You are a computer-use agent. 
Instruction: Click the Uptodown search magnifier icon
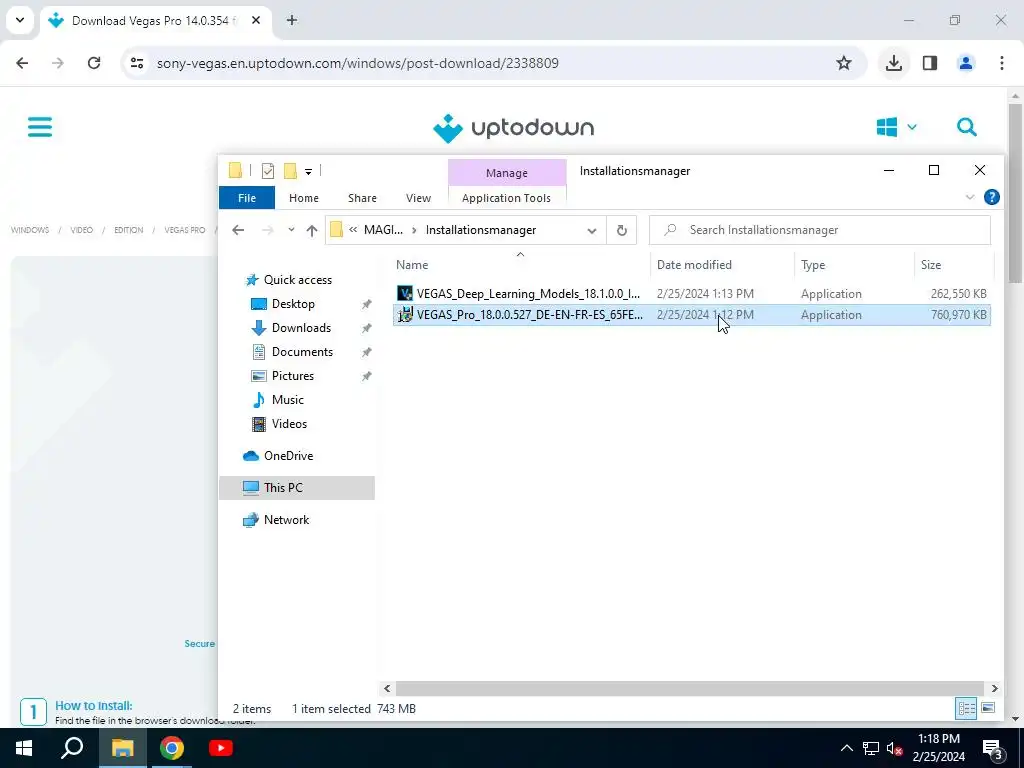click(x=967, y=127)
